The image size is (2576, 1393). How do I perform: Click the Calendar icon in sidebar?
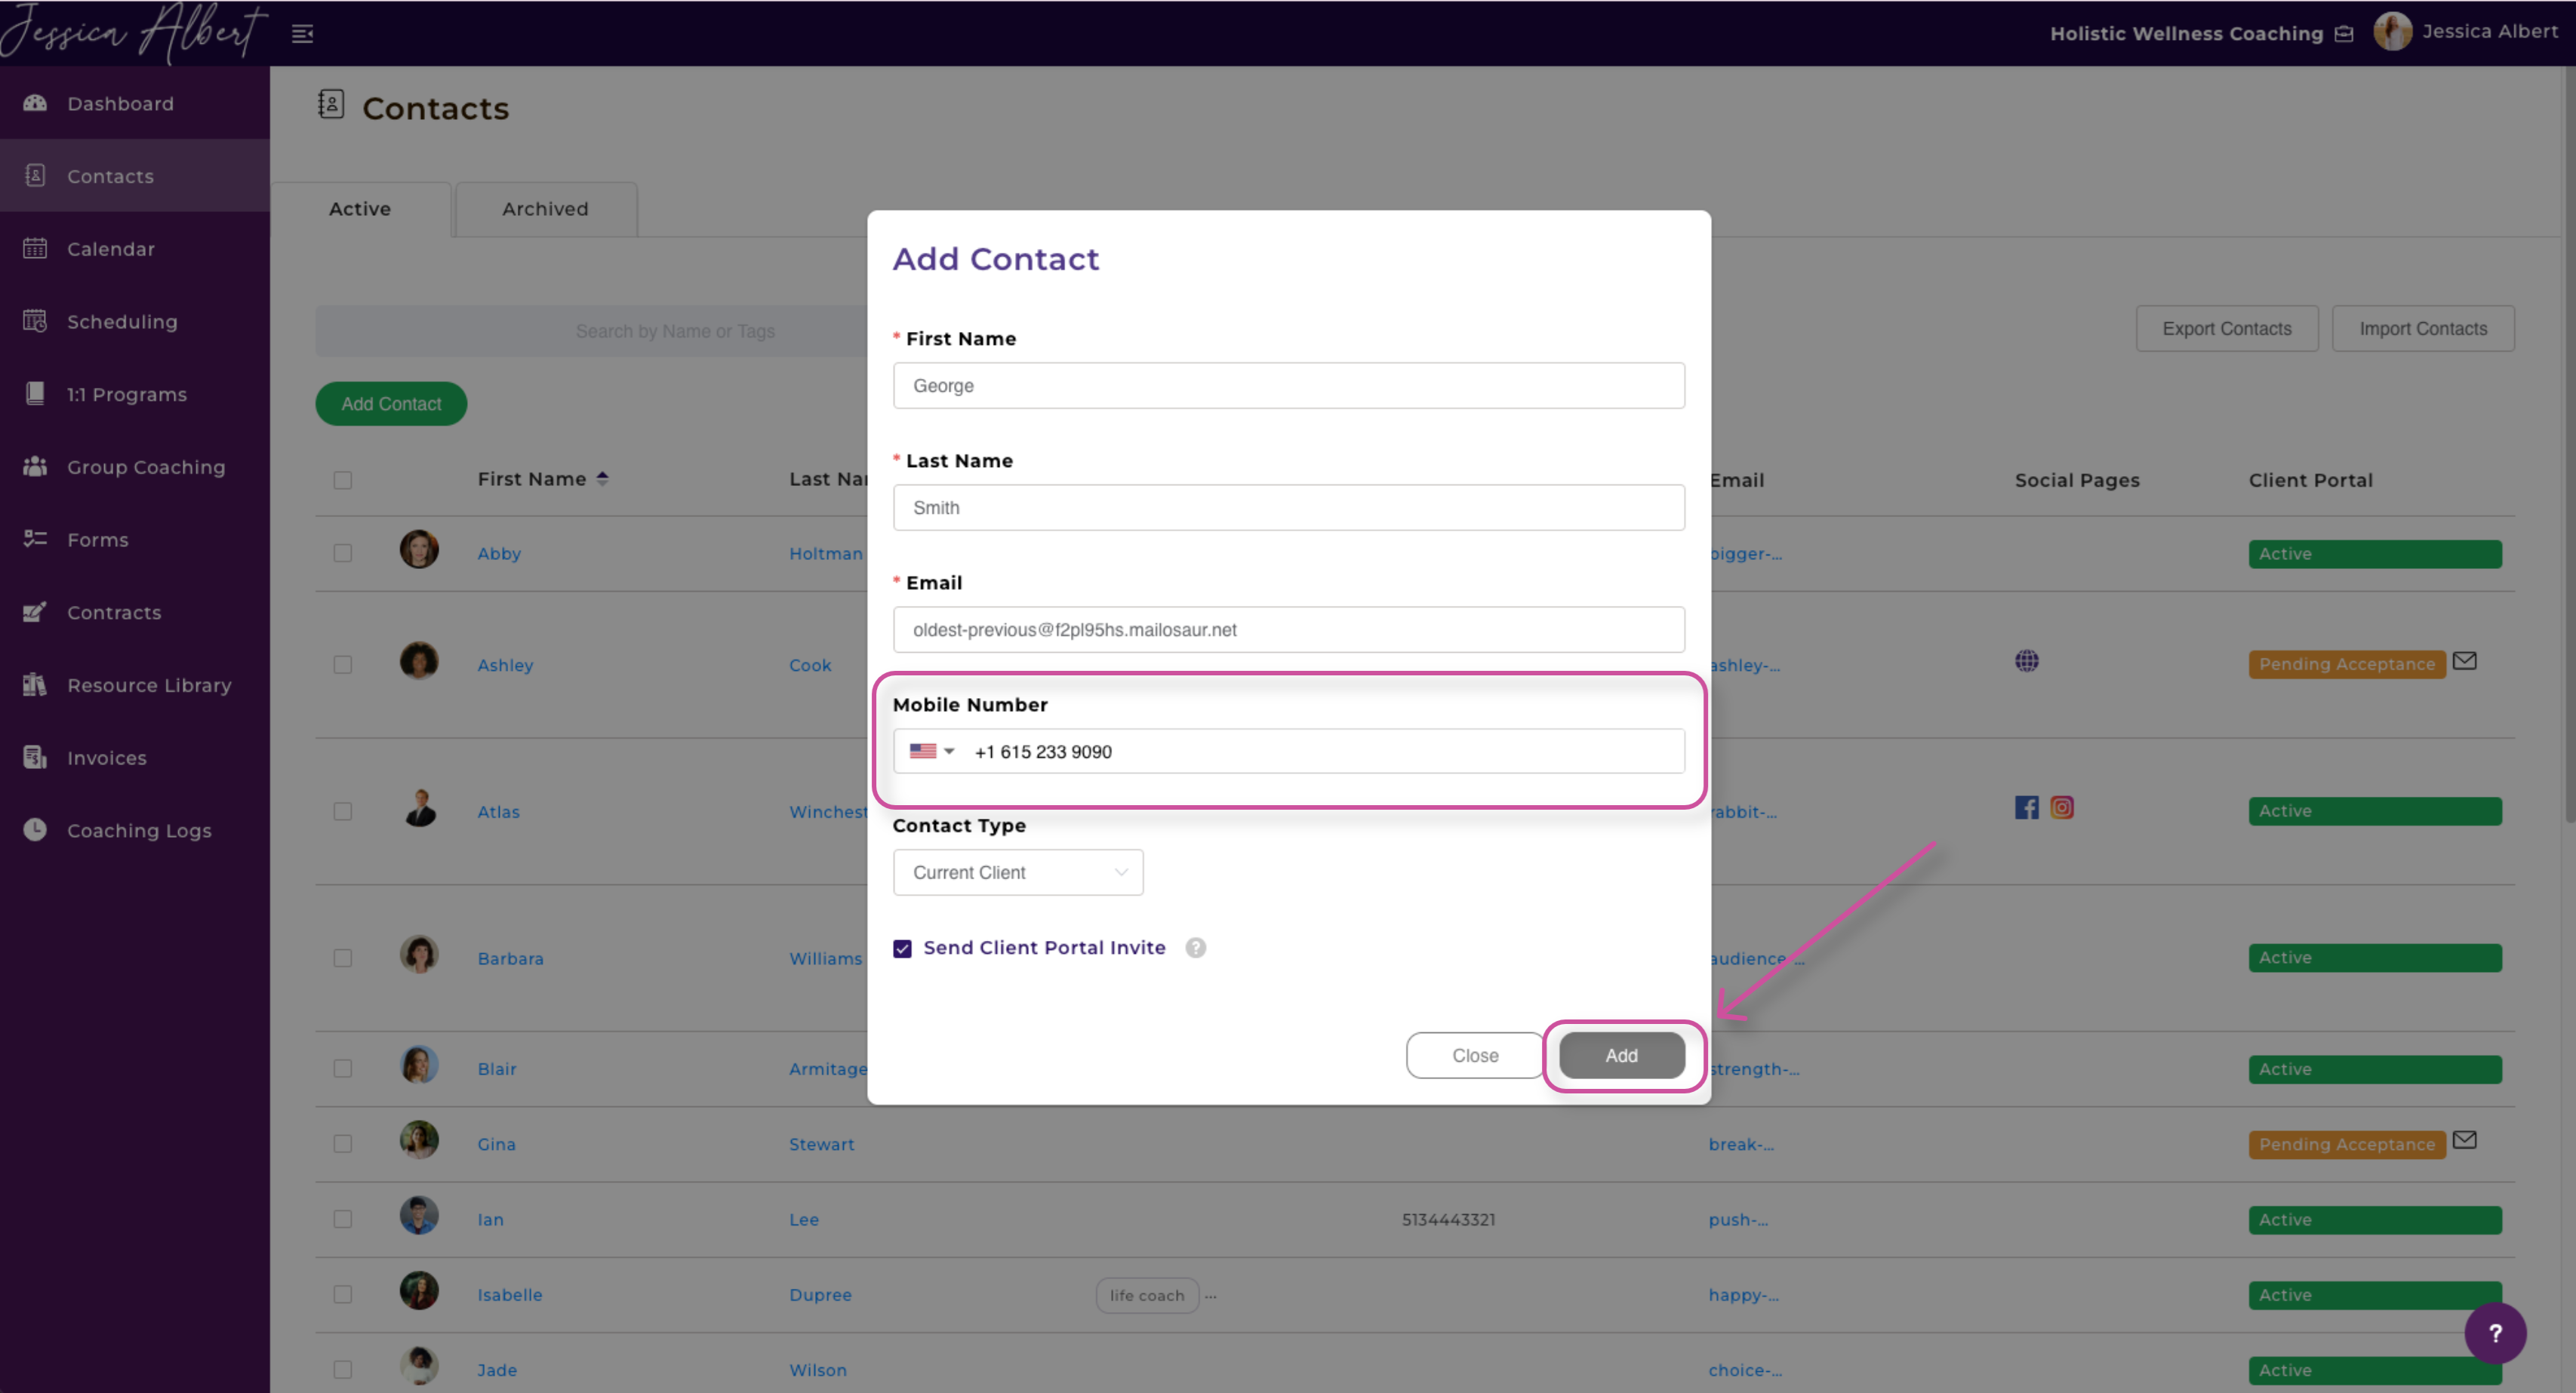tap(35, 248)
